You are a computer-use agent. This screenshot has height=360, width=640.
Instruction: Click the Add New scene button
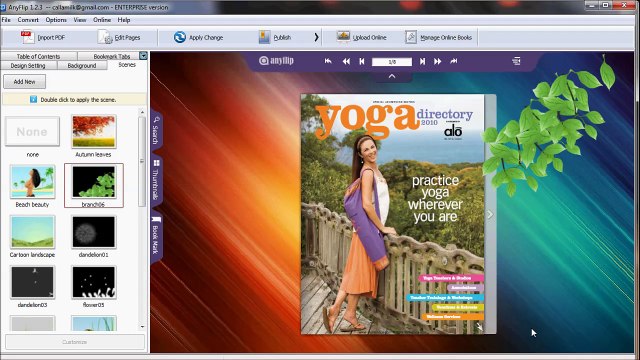(24, 82)
